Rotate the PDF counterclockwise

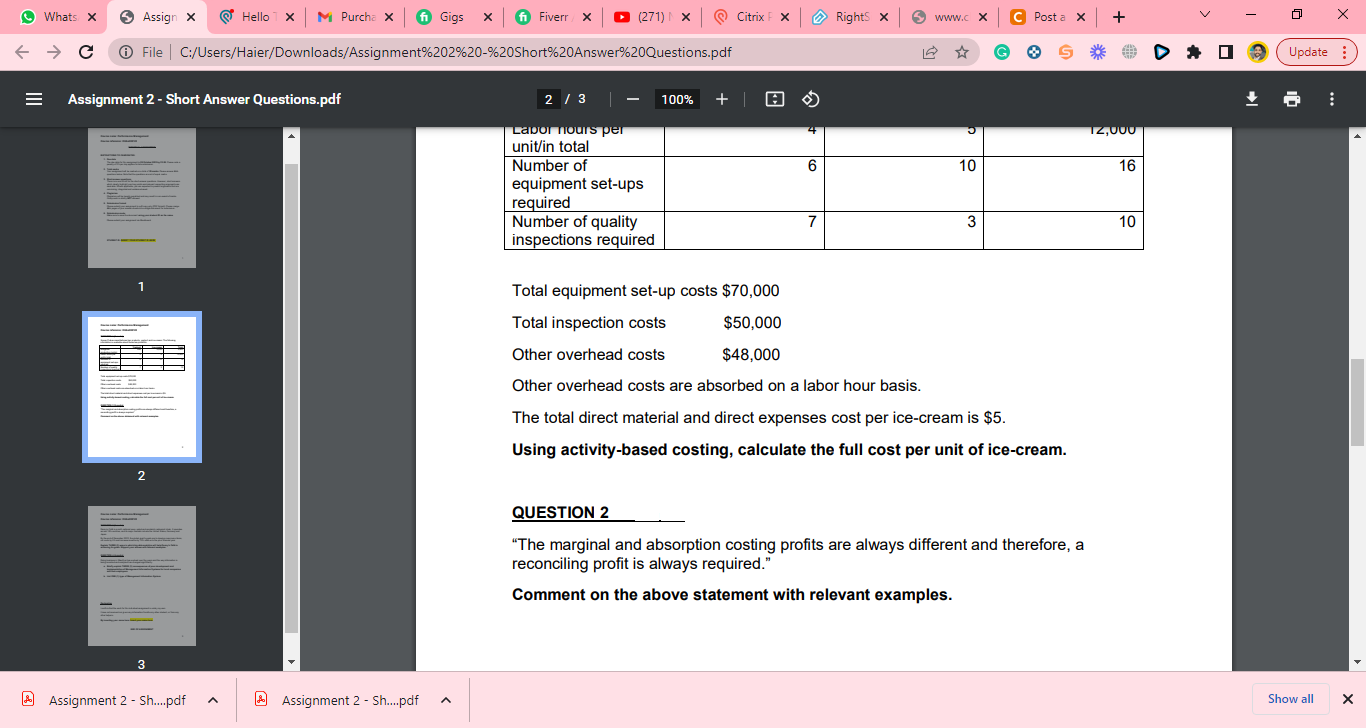point(810,99)
